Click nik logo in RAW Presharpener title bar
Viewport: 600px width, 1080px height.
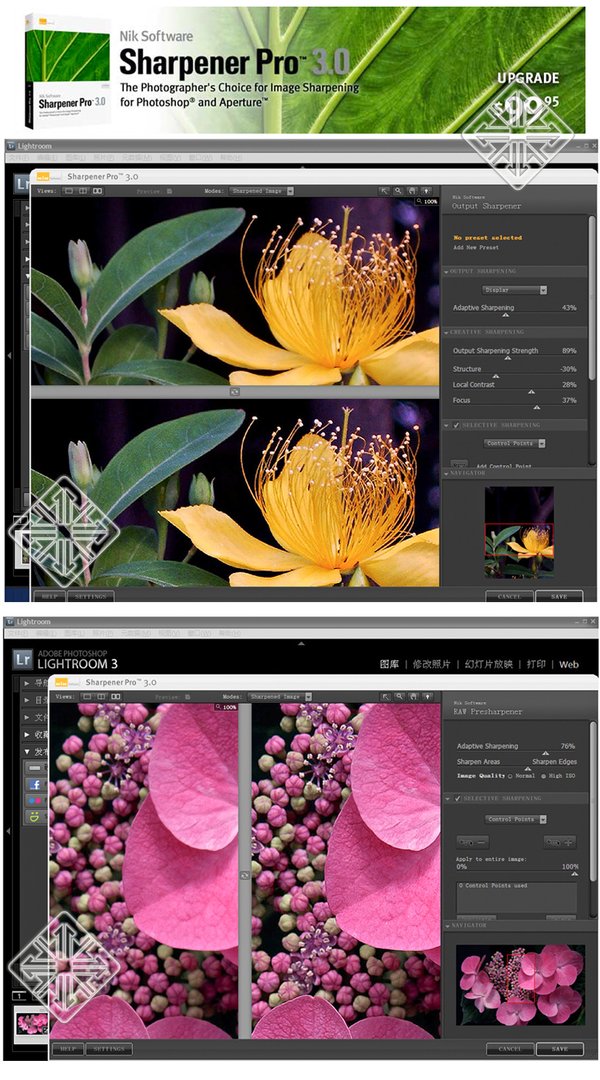(x=66, y=682)
